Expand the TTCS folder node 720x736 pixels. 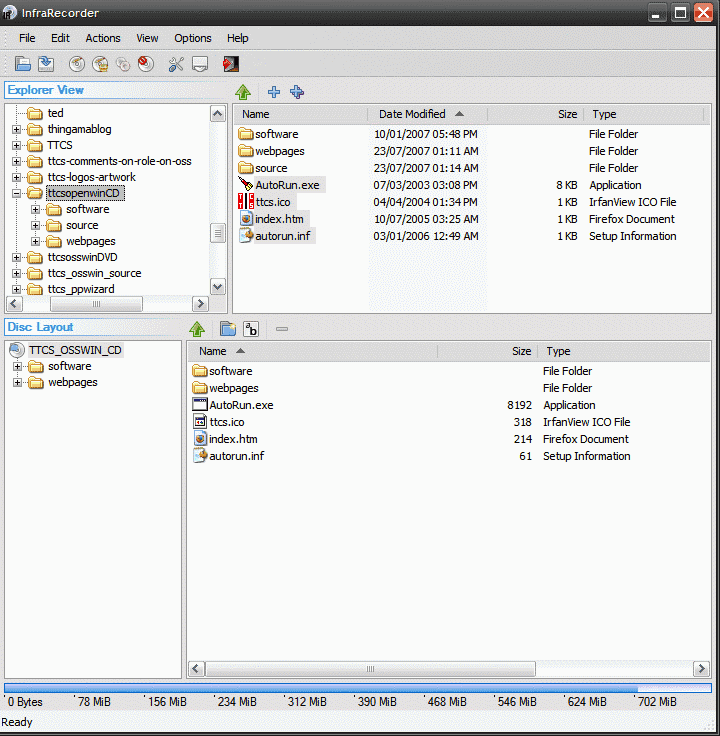(x=16, y=146)
